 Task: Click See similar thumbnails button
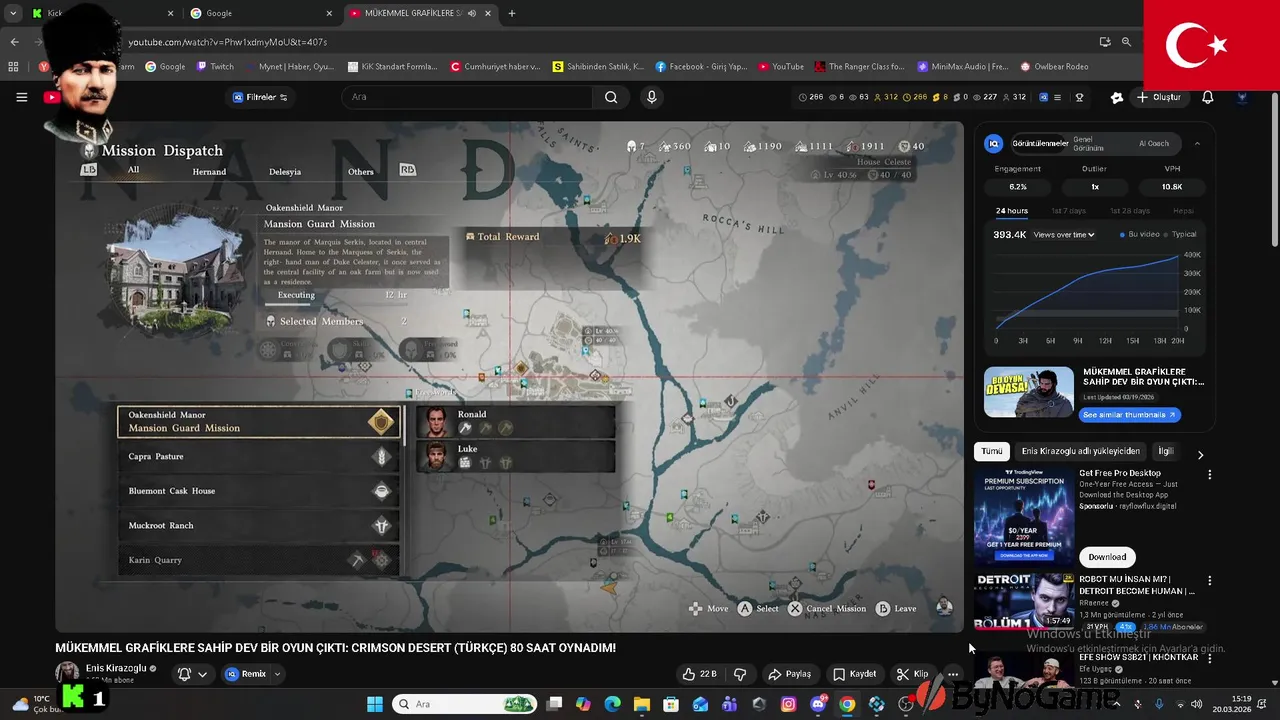click(x=1130, y=414)
